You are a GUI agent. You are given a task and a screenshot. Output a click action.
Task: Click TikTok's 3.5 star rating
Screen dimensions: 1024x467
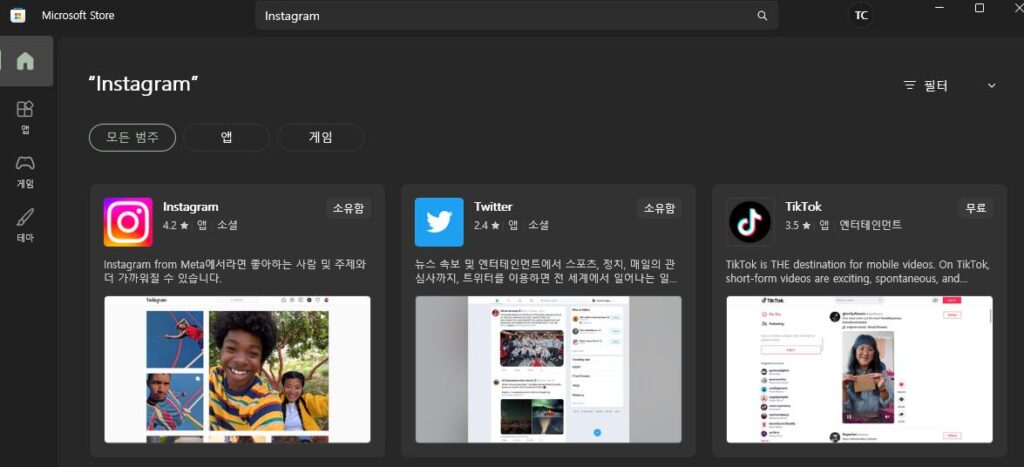click(x=798, y=225)
